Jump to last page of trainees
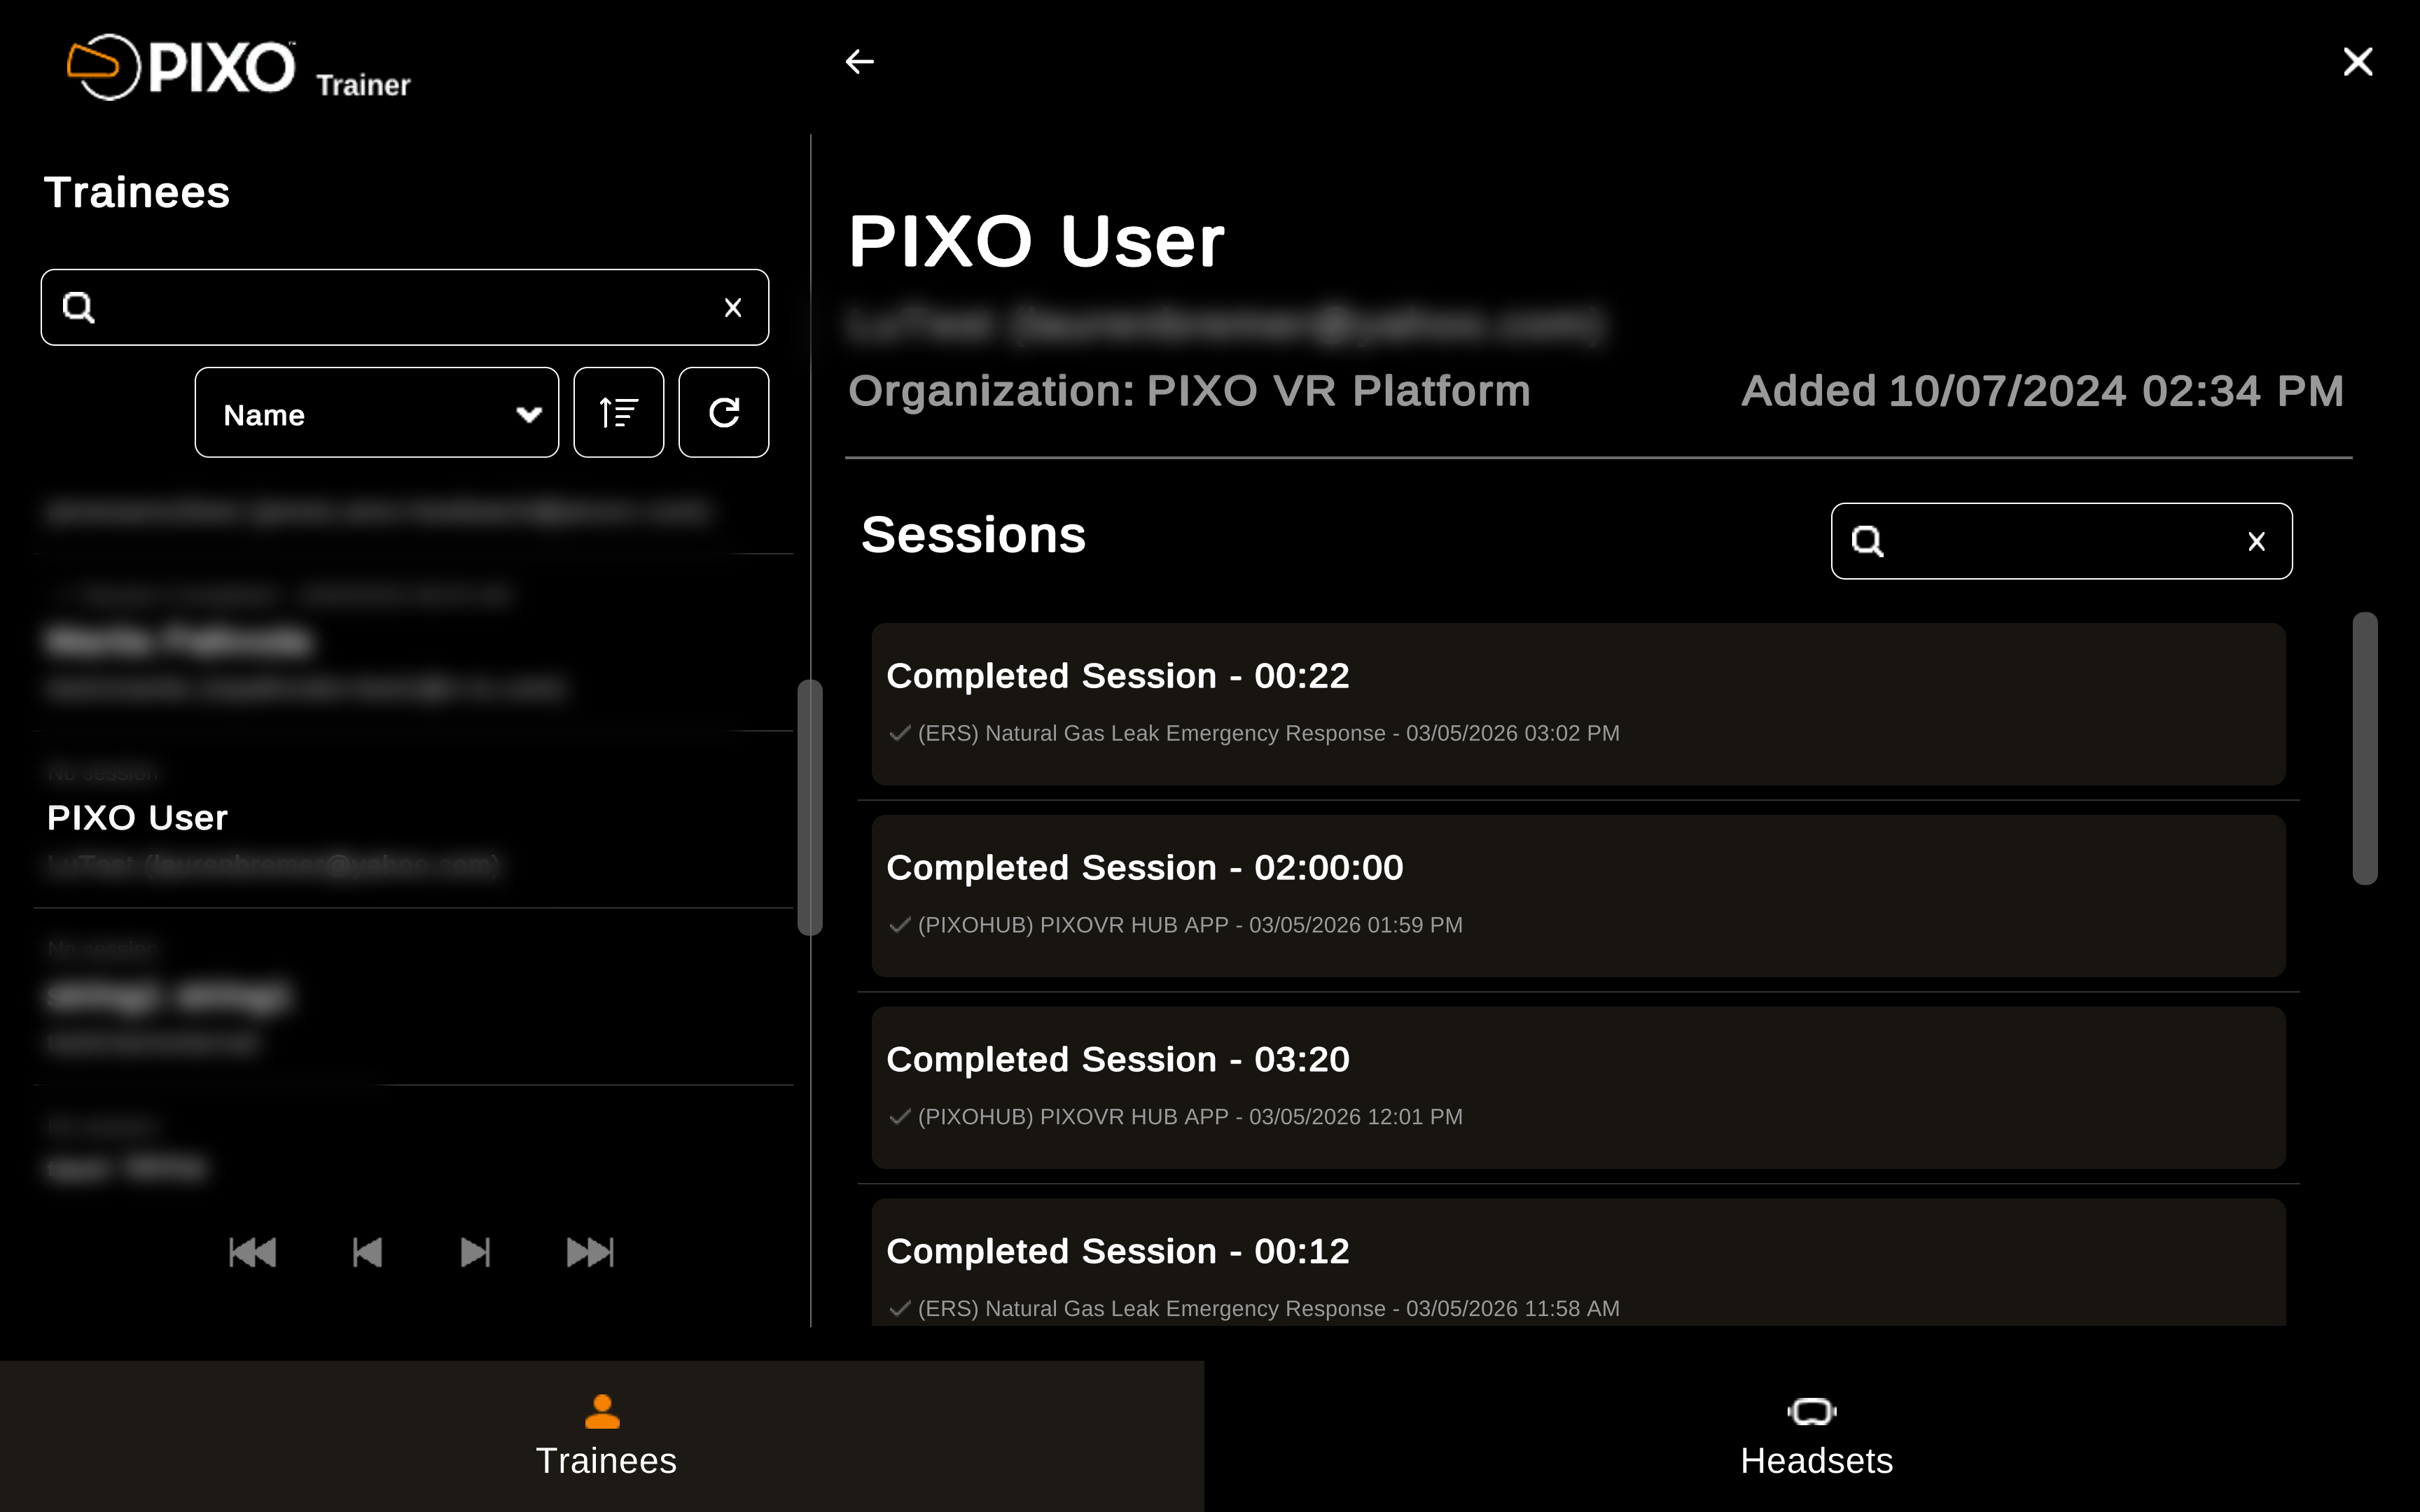Screen dimensions: 2420x1512 [x=590, y=1252]
